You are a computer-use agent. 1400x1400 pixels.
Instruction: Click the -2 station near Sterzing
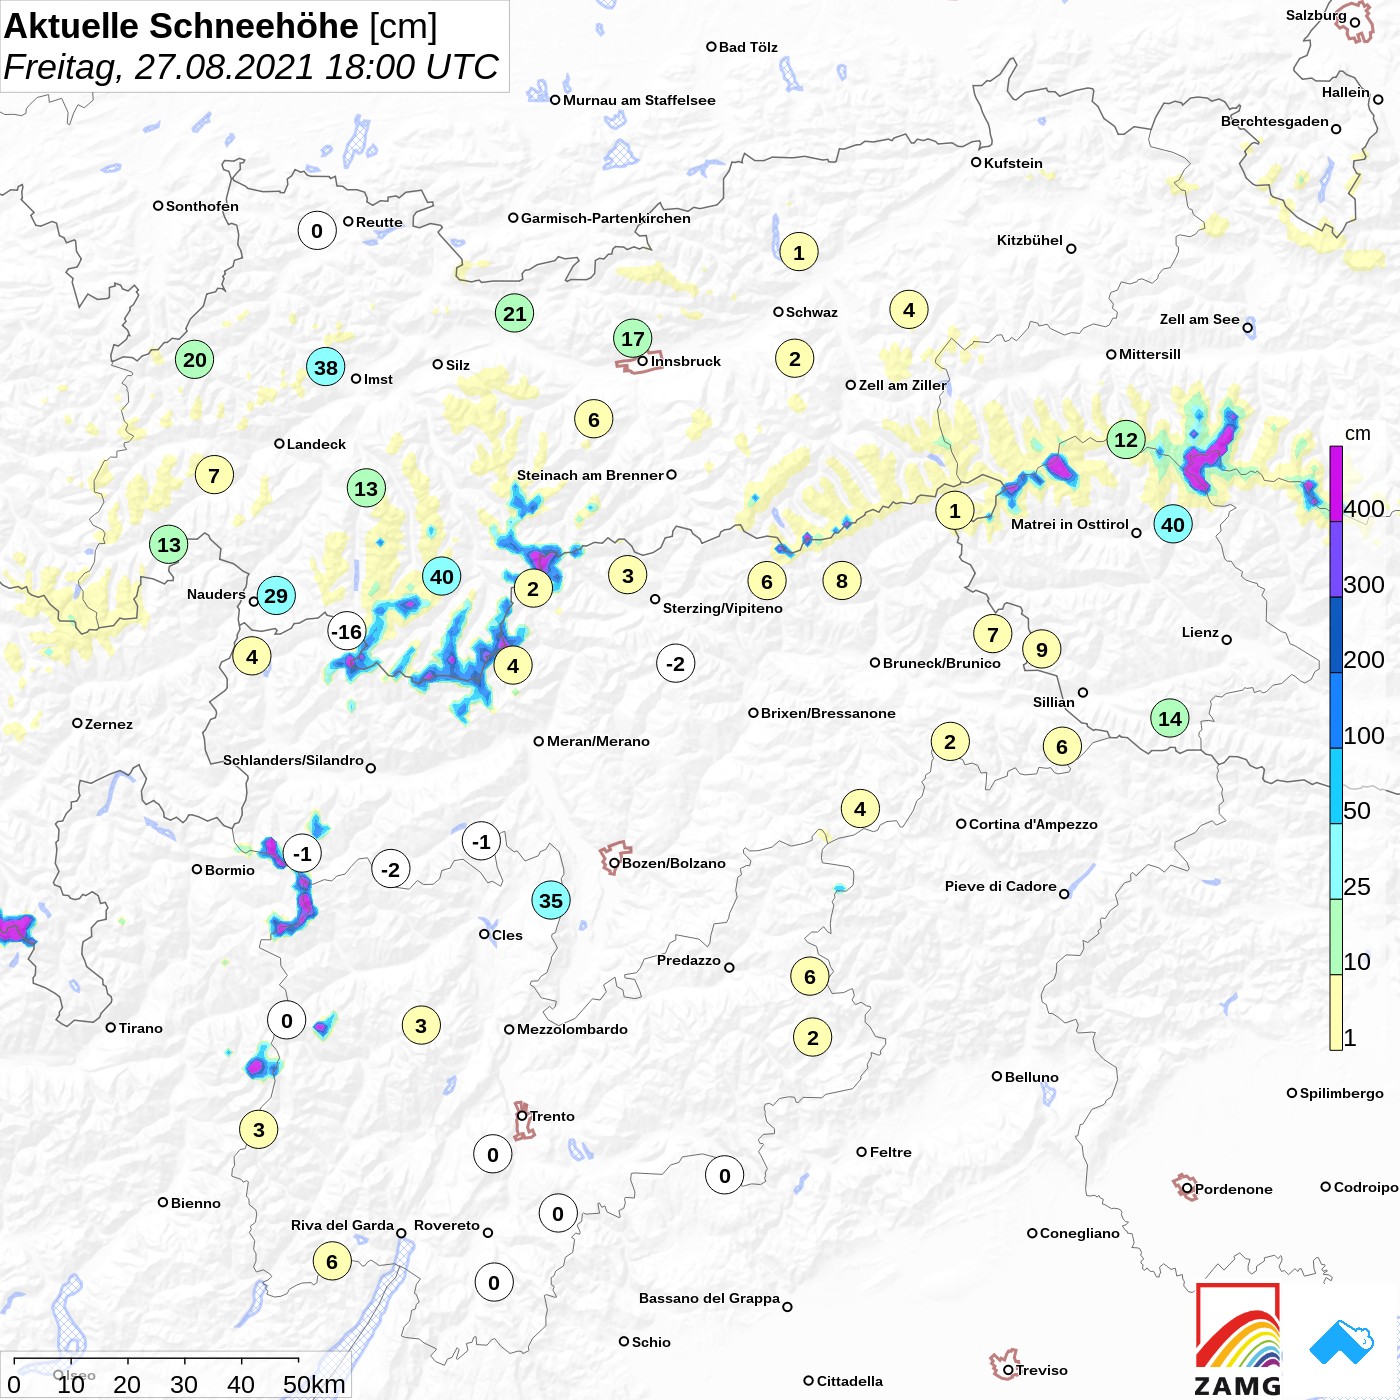pyautogui.click(x=676, y=663)
